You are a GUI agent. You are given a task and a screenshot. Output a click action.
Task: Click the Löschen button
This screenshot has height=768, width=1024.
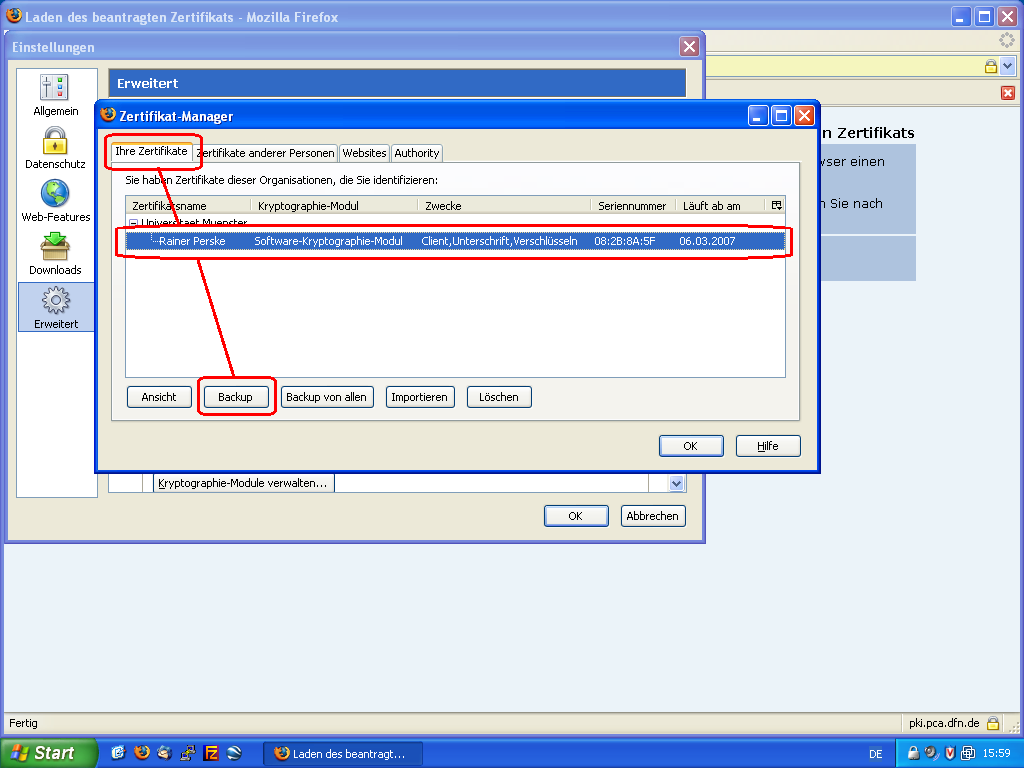click(x=498, y=397)
